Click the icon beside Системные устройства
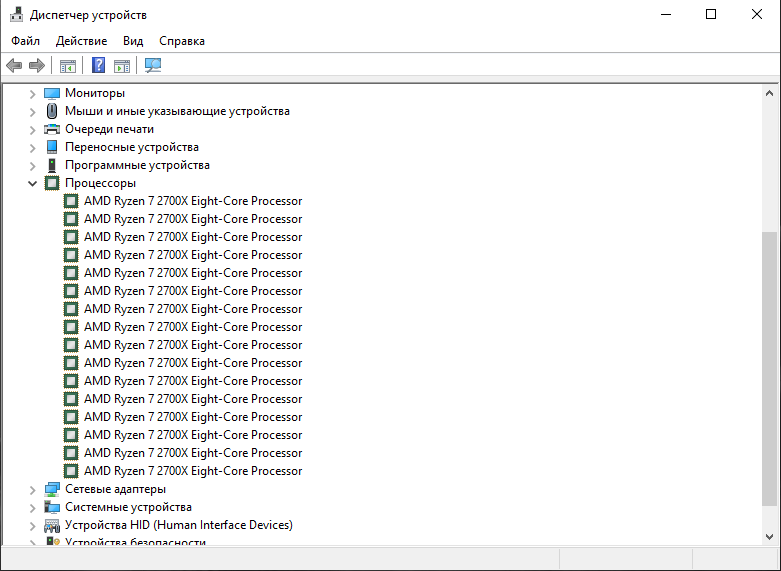This screenshot has height=571, width=781. pyautogui.click(x=52, y=507)
